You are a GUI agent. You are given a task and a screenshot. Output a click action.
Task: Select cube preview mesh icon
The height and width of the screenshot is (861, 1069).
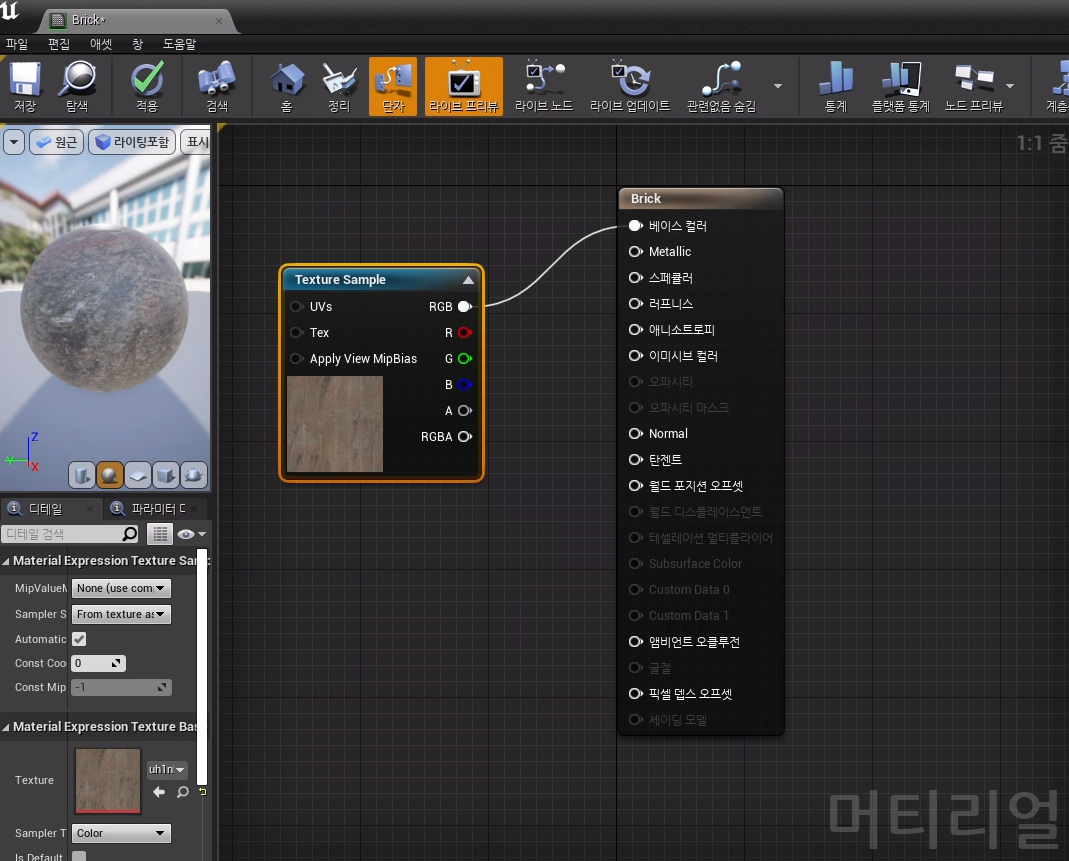click(x=166, y=474)
